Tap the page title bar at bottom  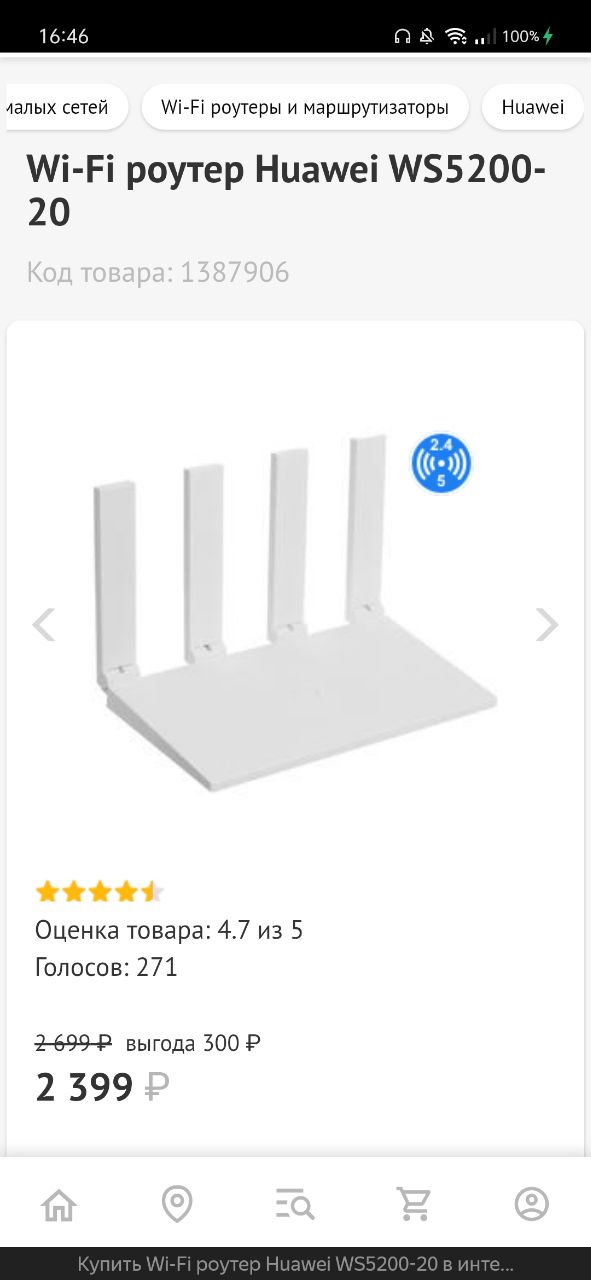point(295,1264)
